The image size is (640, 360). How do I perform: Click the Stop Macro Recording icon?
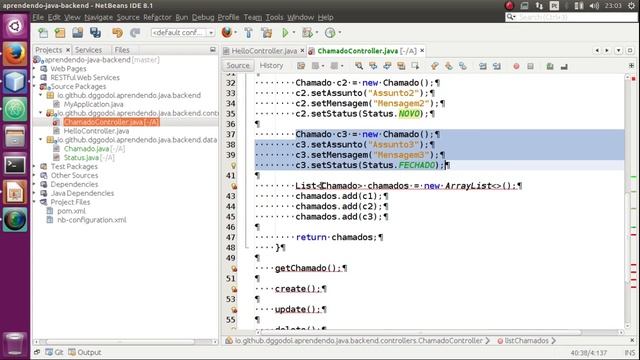coord(530,66)
